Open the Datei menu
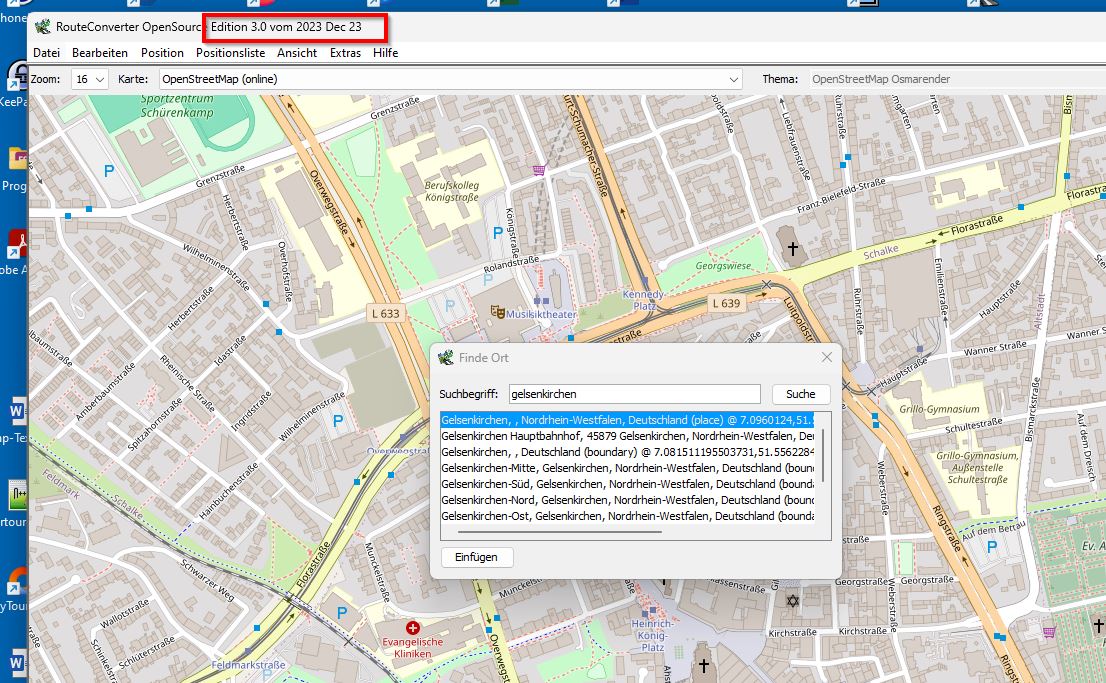 pos(46,53)
